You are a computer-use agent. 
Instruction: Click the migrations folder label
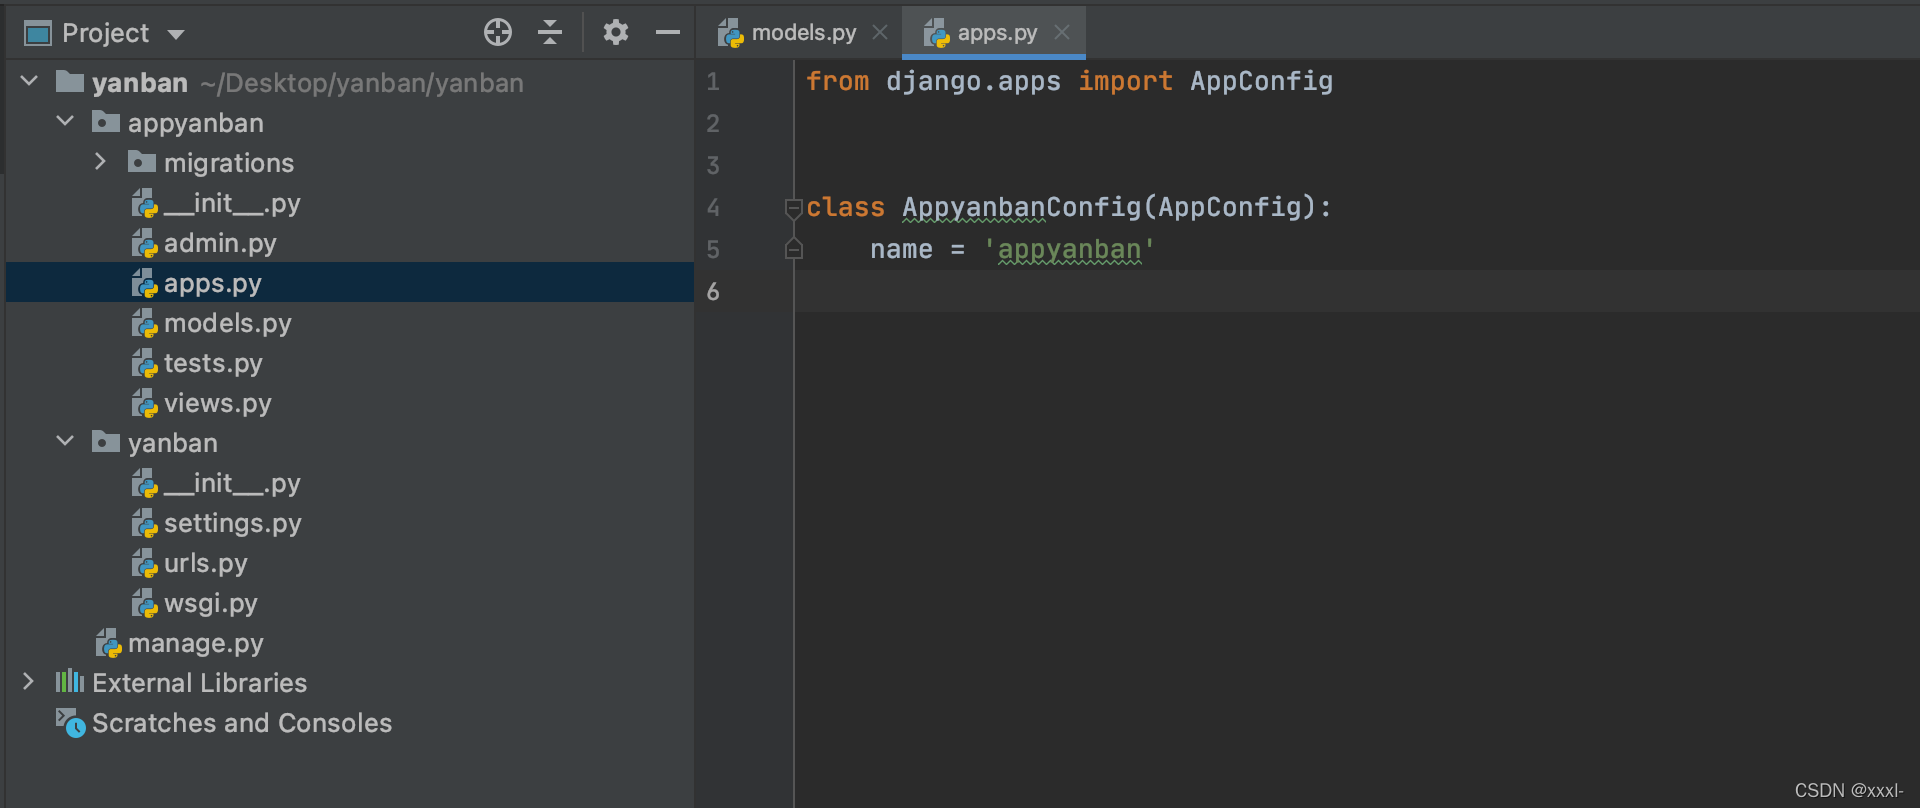229,163
